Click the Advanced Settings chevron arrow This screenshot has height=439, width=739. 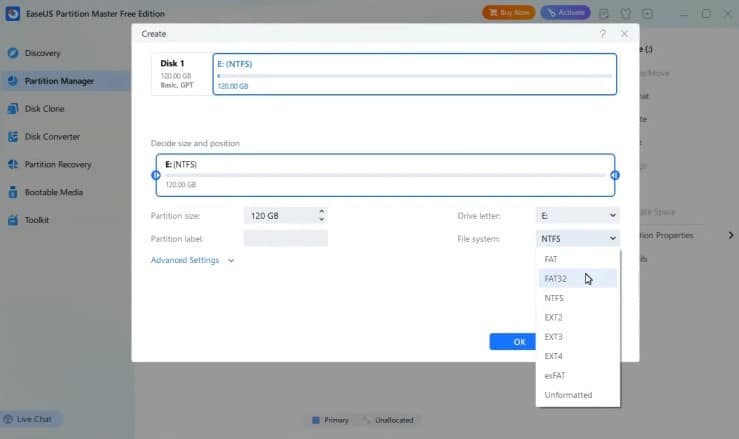coord(231,260)
